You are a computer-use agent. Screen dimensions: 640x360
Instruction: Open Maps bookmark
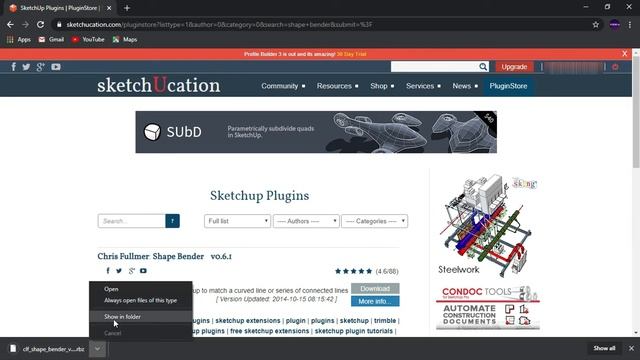point(125,40)
